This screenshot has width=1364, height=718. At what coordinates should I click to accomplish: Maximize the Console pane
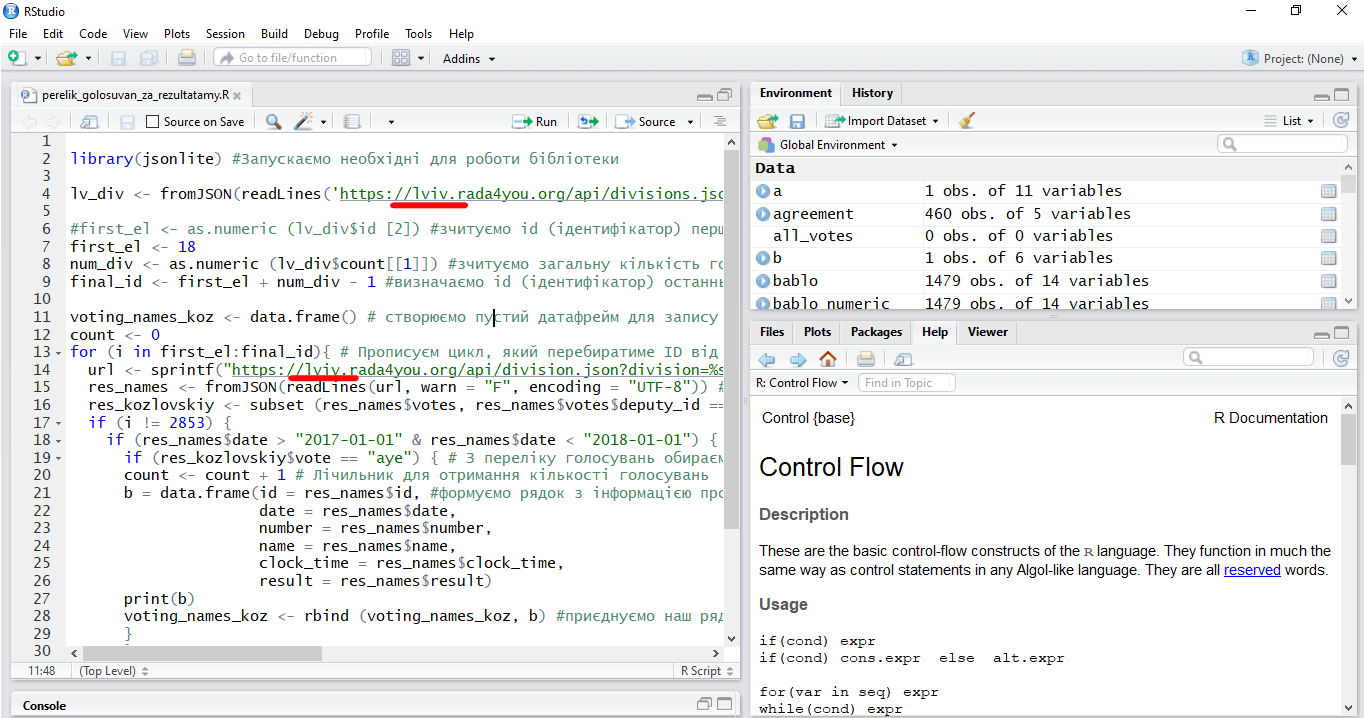point(723,704)
